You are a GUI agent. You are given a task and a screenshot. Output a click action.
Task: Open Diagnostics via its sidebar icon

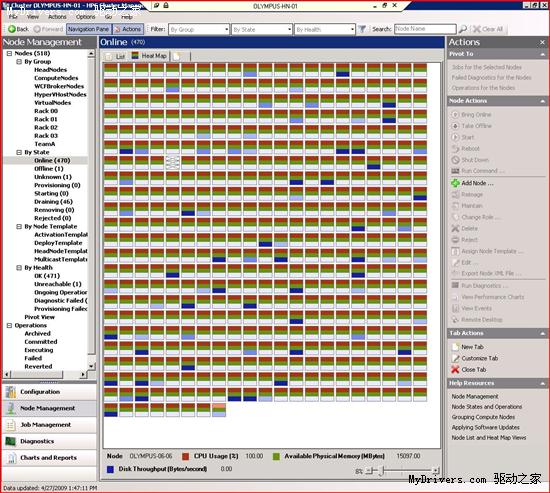coord(11,441)
